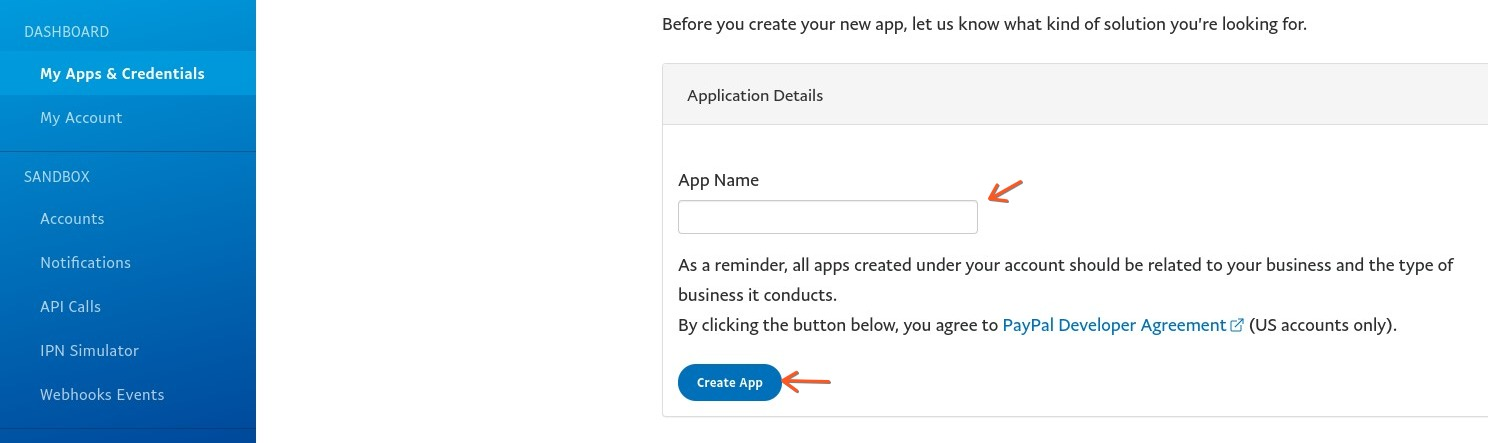Click the "Before you create your new app" text
This screenshot has height=443, width=1488.
click(x=984, y=24)
